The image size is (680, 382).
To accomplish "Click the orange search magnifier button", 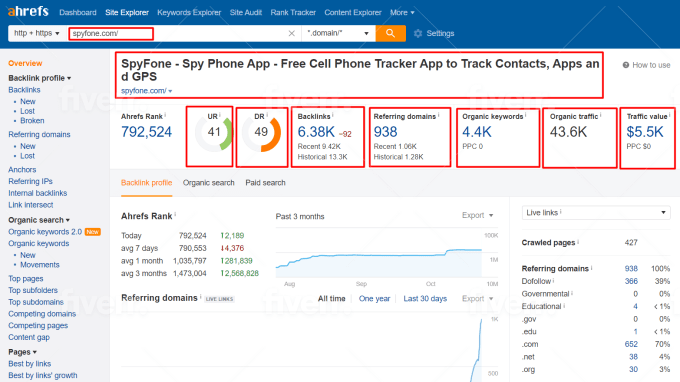I will [x=390, y=33].
